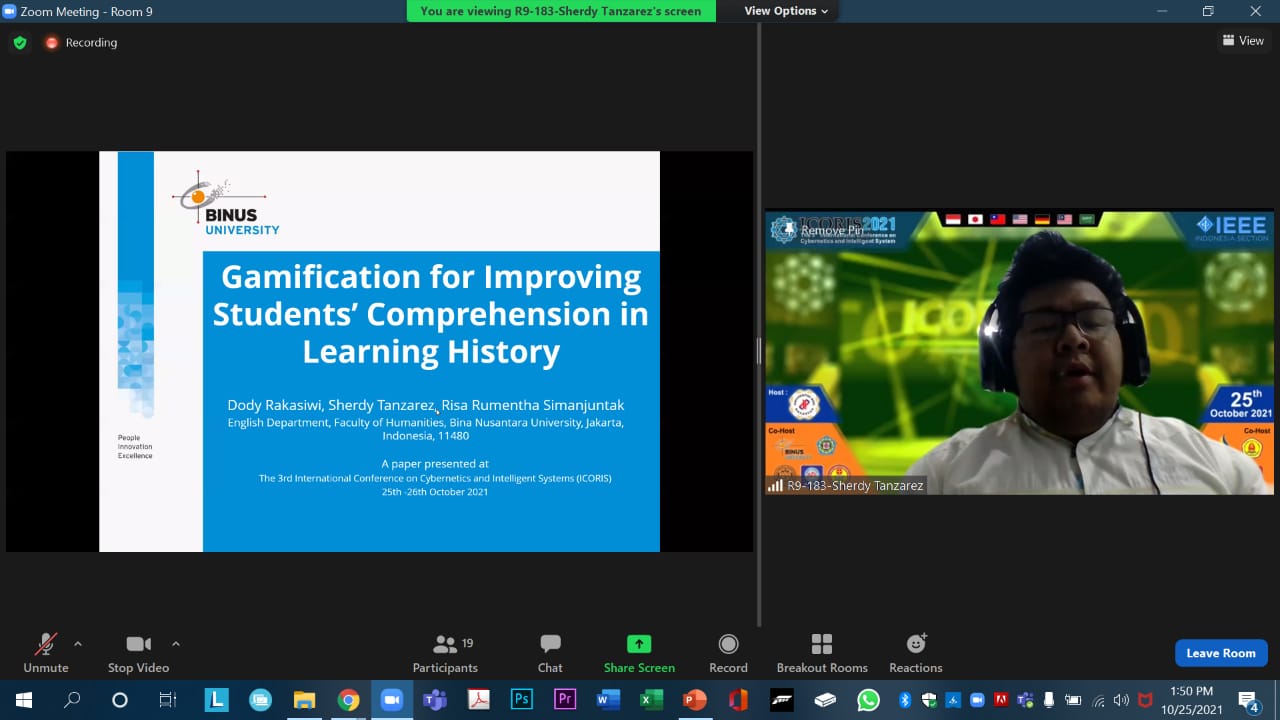Expand video options arrow next to Stop Video
Screen dimensions: 1280x720
[x=176, y=644]
